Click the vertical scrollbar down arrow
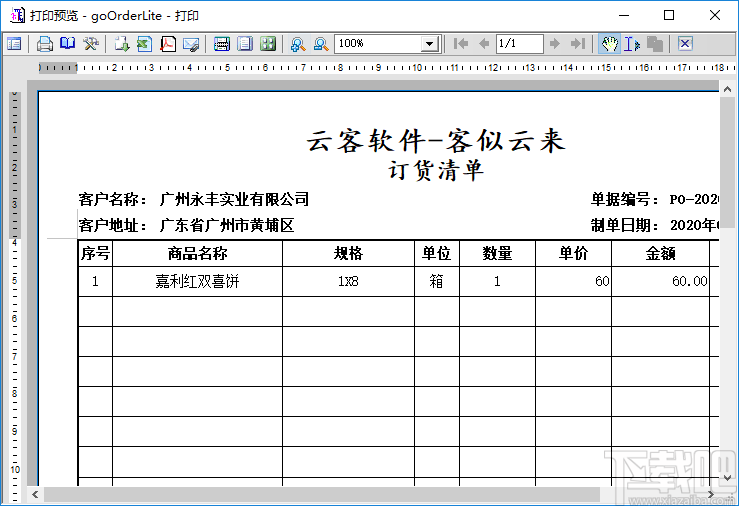 (x=727, y=478)
